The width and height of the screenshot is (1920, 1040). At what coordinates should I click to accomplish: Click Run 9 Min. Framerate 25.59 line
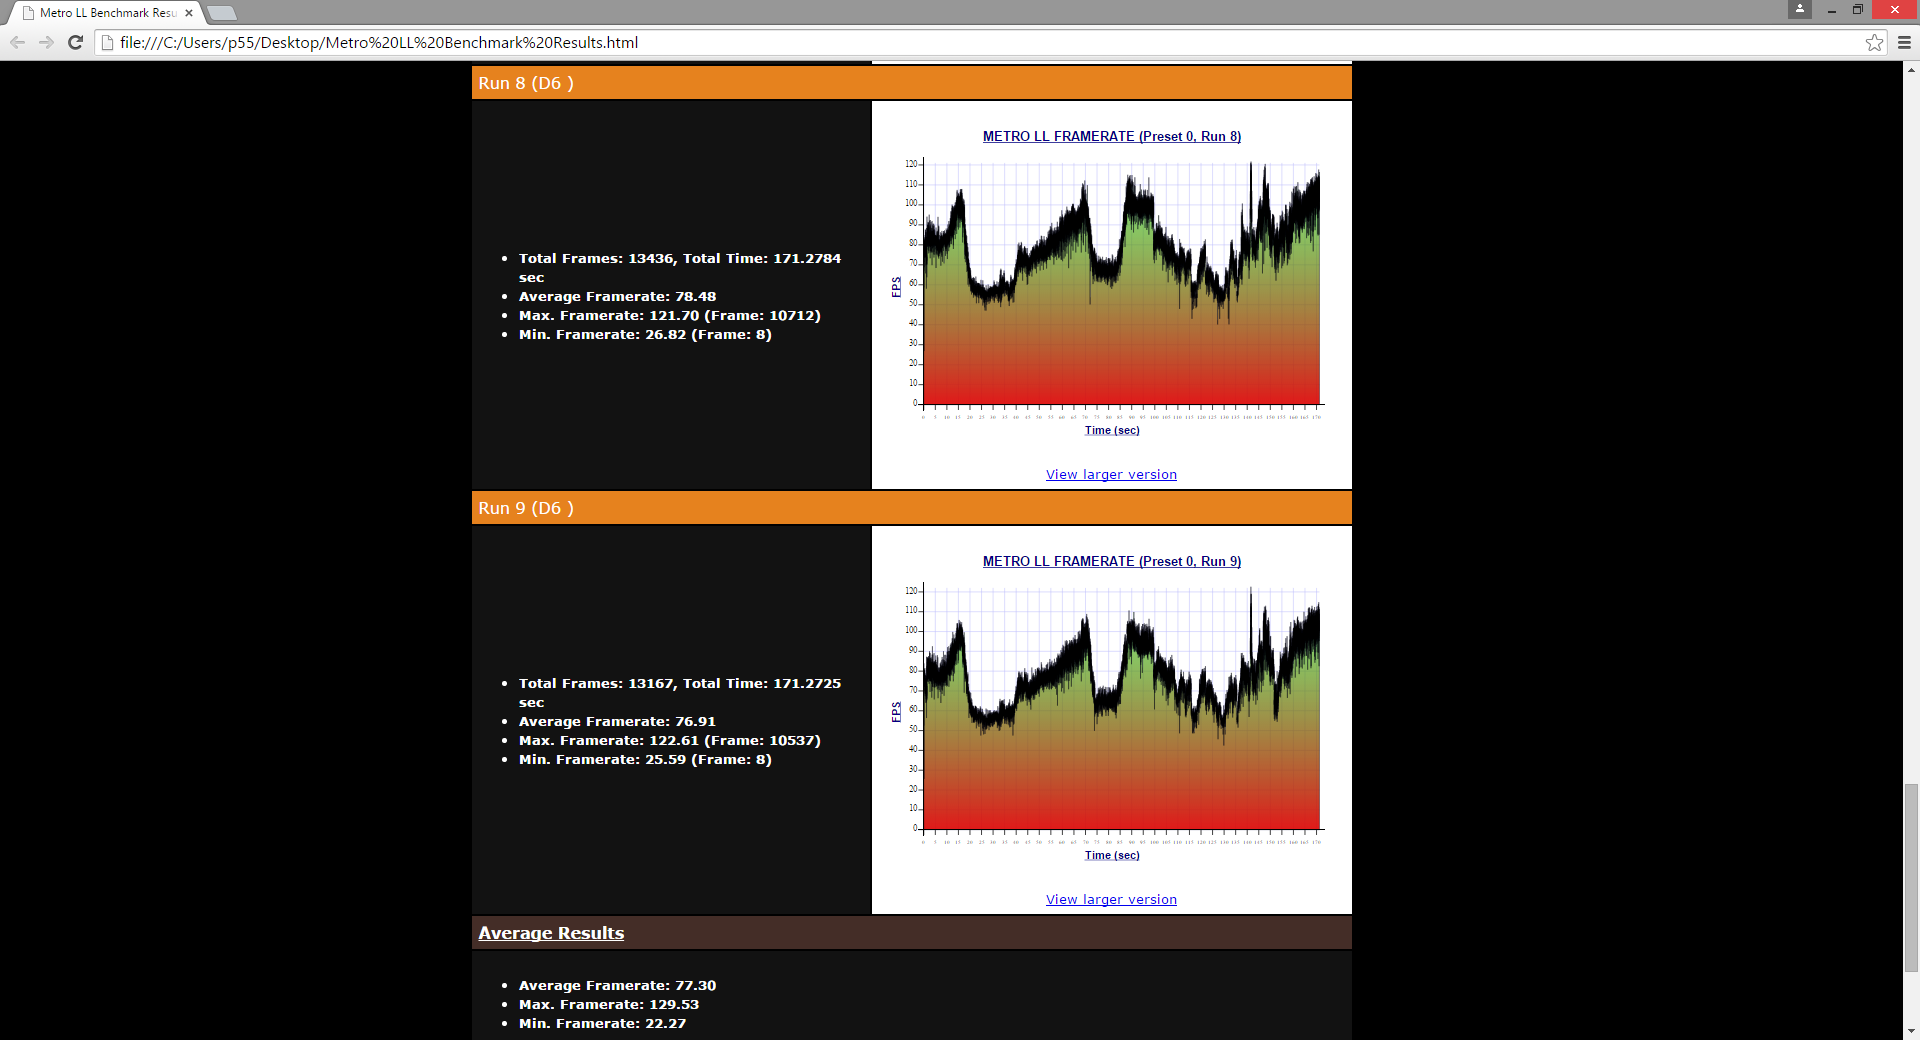(x=645, y=760)
